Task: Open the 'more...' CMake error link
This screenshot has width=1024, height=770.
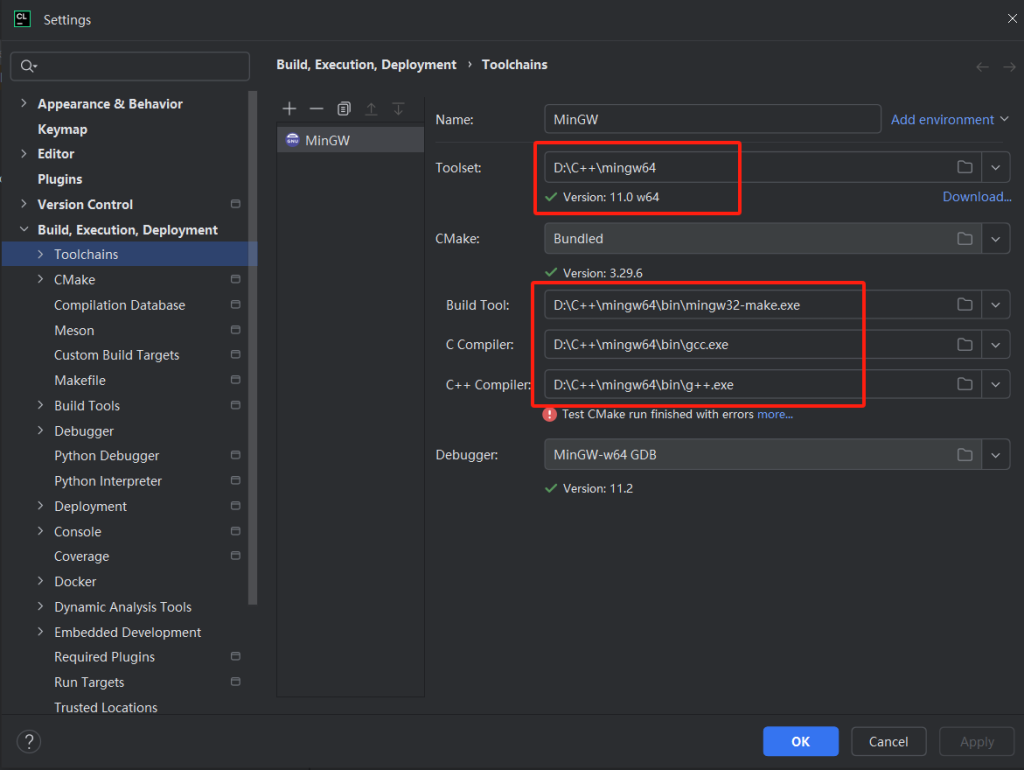Action: [775, 414]
